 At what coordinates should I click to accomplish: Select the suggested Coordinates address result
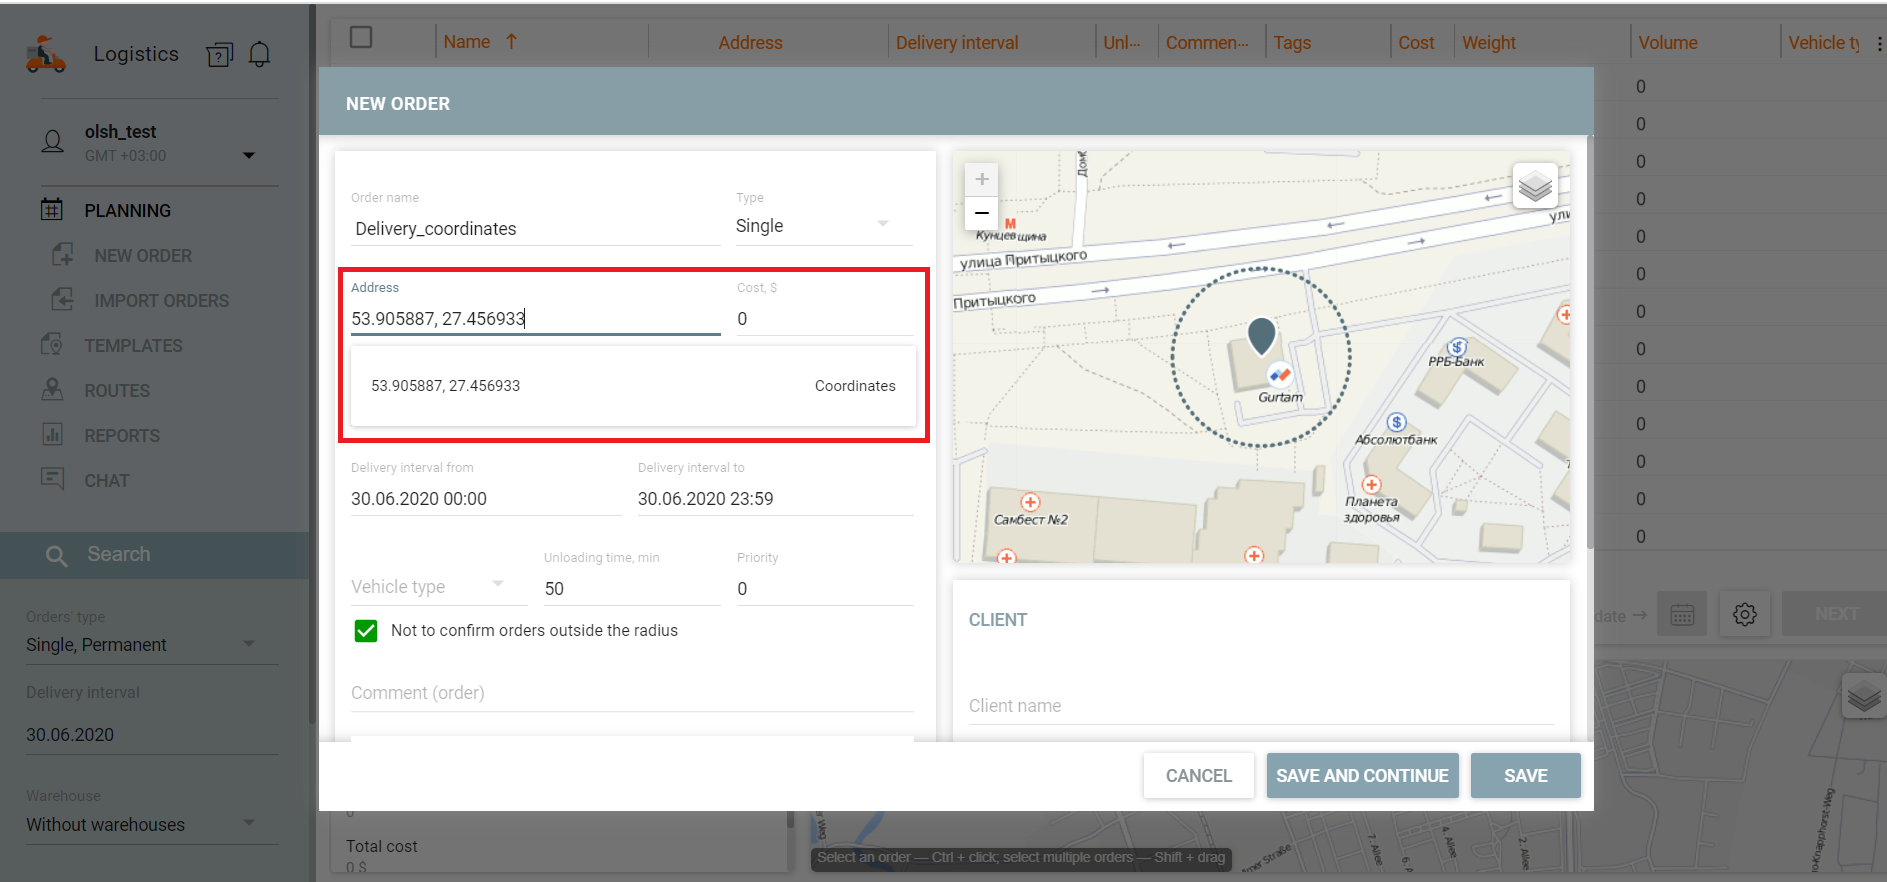click(x=632, y=386)
